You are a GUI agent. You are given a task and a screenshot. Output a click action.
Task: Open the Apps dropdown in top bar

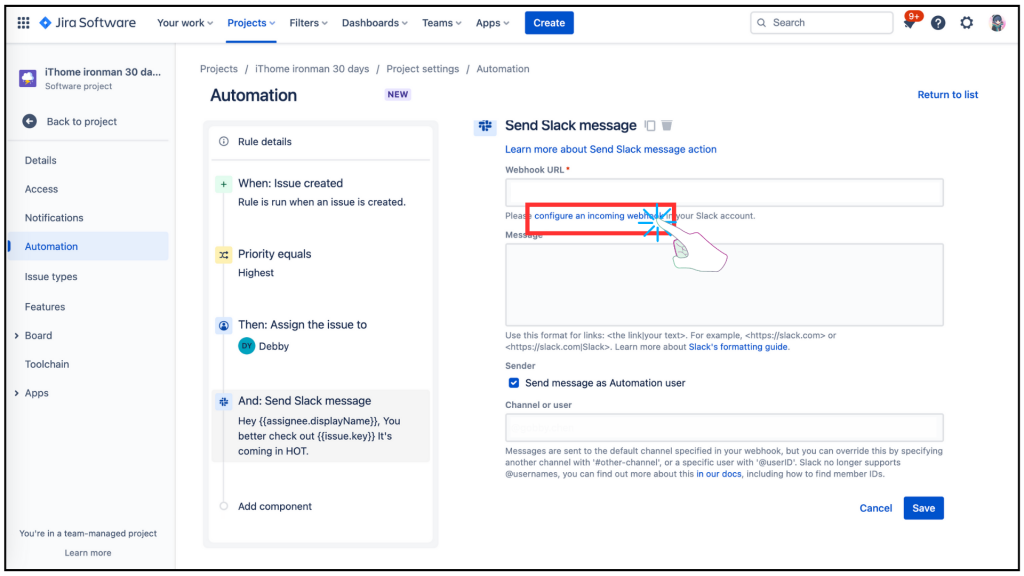[x=492, y=23]
